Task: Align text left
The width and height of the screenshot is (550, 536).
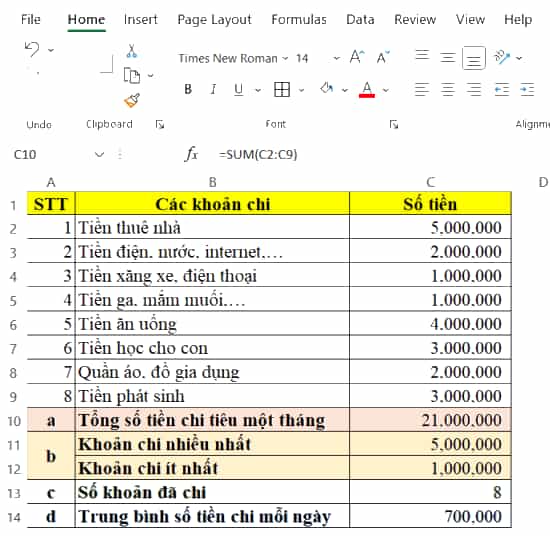Action: coord(422,89)
